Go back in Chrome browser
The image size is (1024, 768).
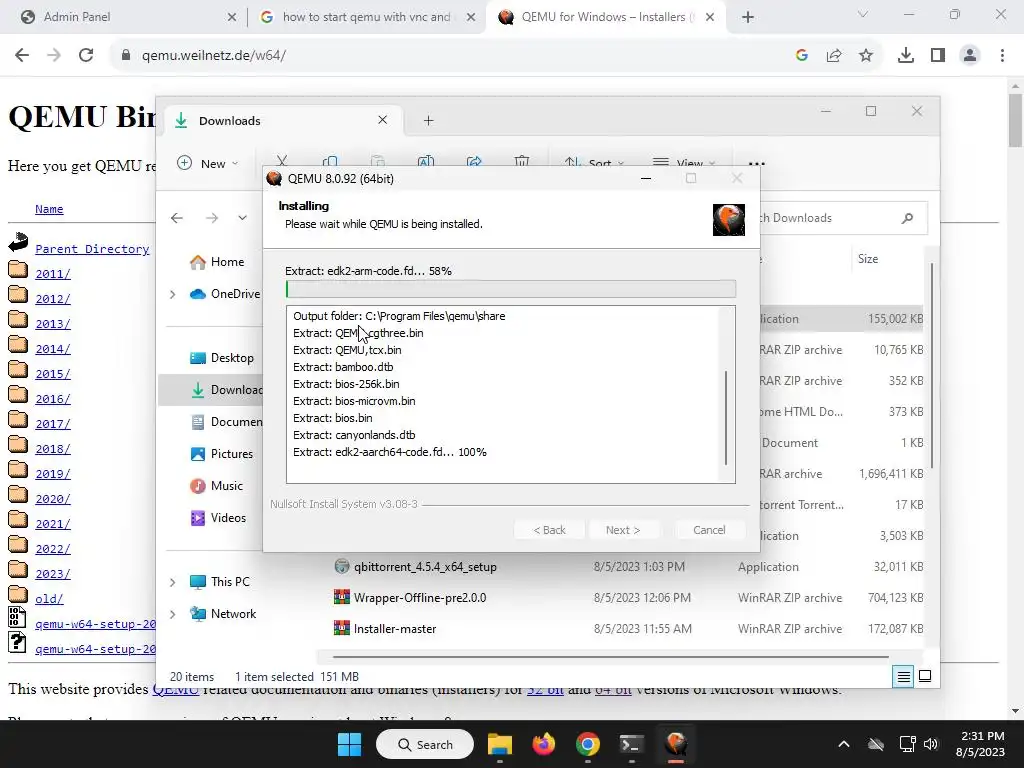click(22, 56)
